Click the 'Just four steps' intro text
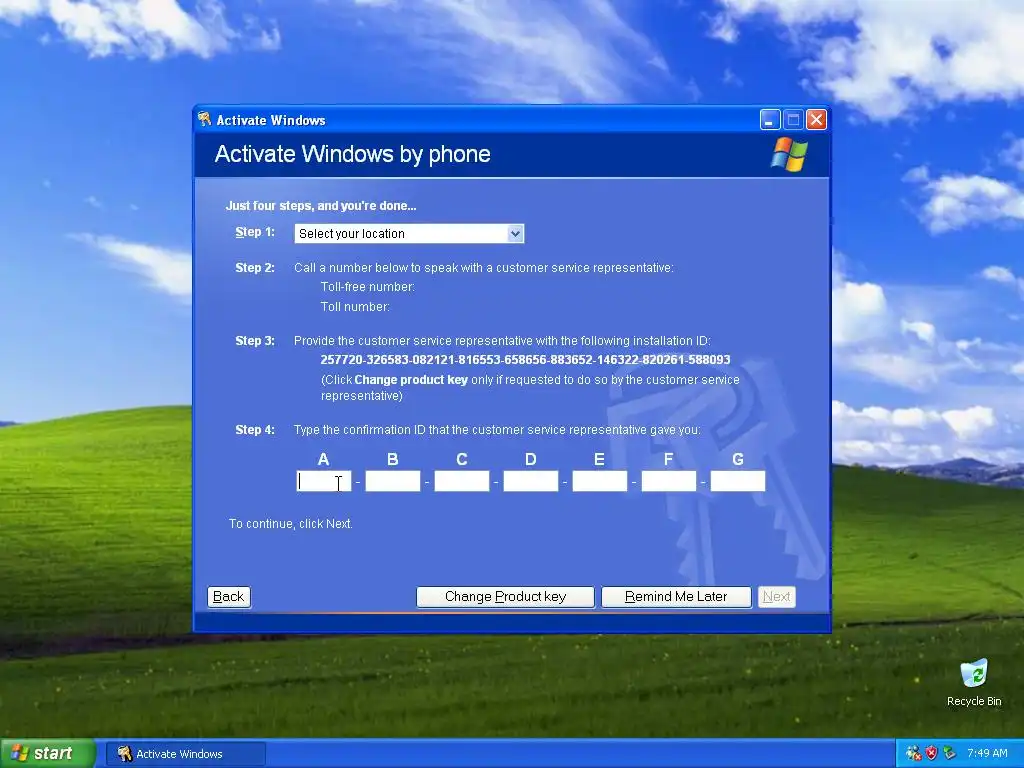1024x768 pixels. click(321, 206)
